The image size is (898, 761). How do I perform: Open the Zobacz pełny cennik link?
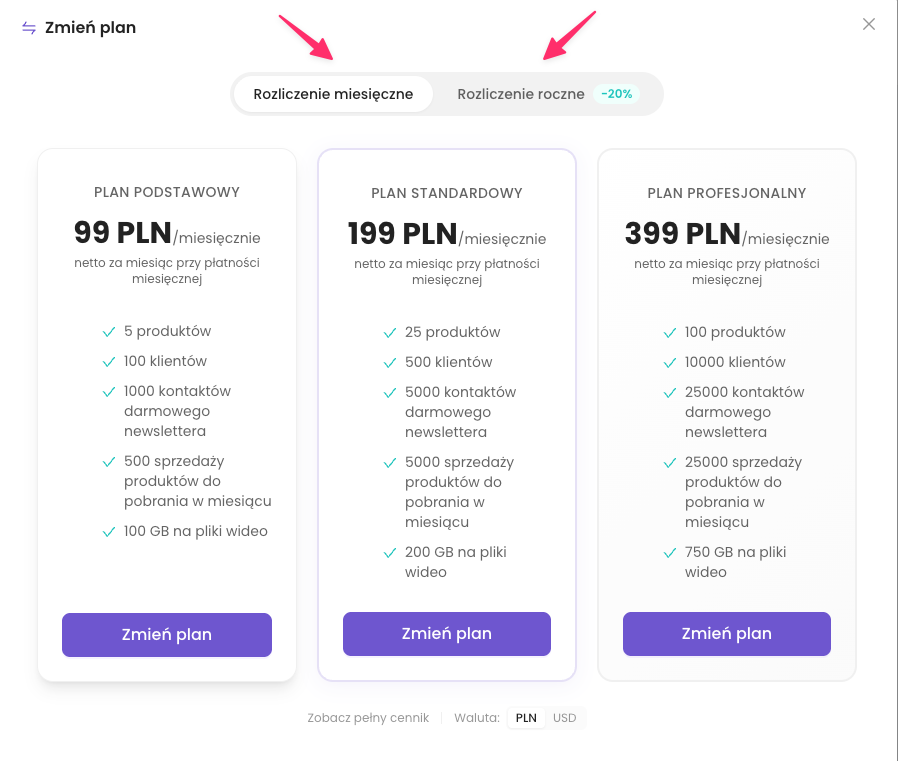point(368,718)
